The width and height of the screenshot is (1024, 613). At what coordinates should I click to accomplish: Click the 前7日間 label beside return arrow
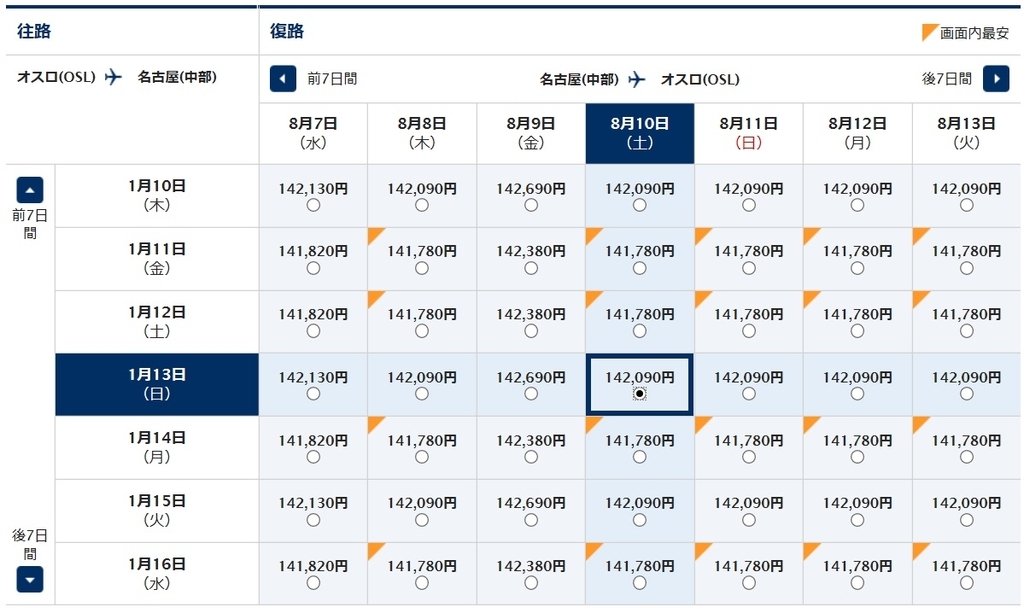click(x=332, y=79)
